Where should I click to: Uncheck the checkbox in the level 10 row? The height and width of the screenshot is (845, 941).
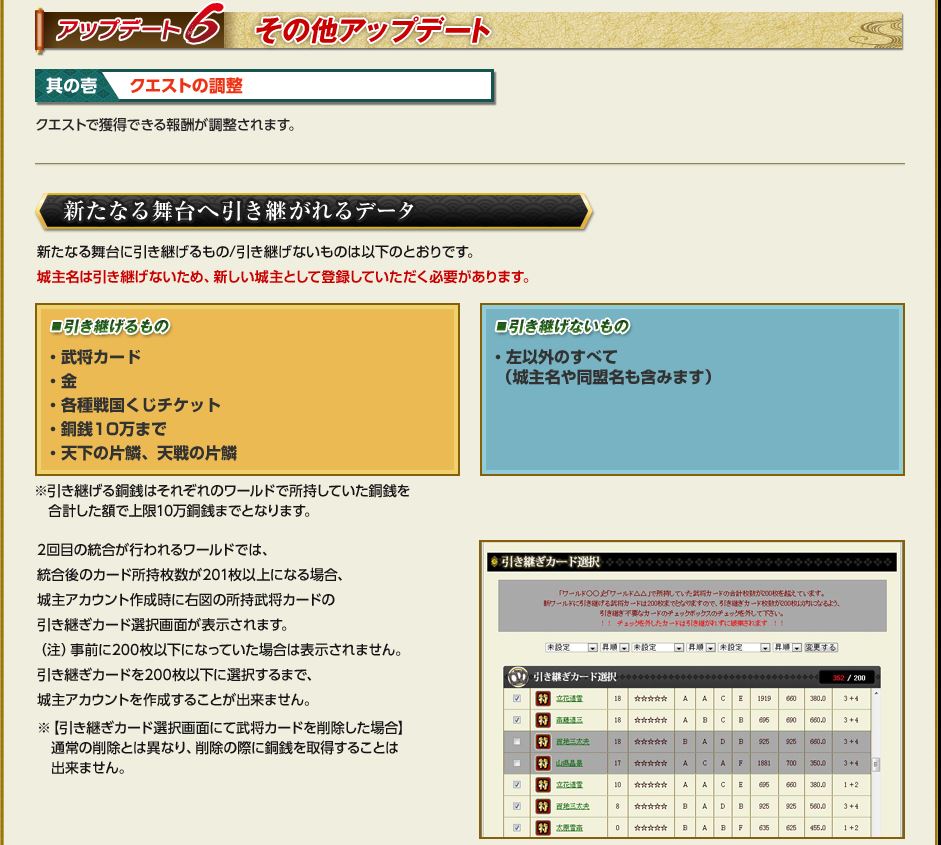click(x=517, y=785)
